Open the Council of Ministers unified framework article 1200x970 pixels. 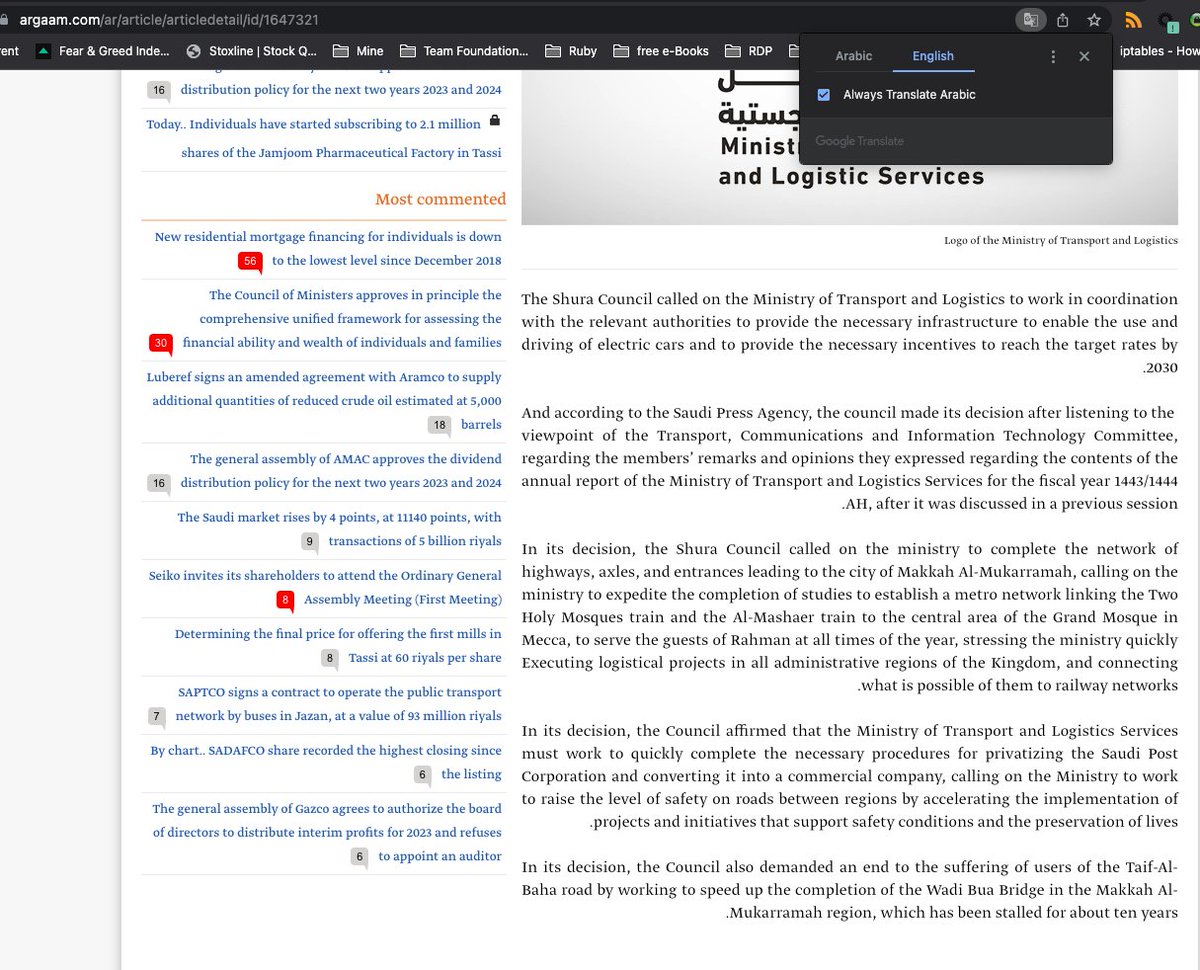coord(342,319)
